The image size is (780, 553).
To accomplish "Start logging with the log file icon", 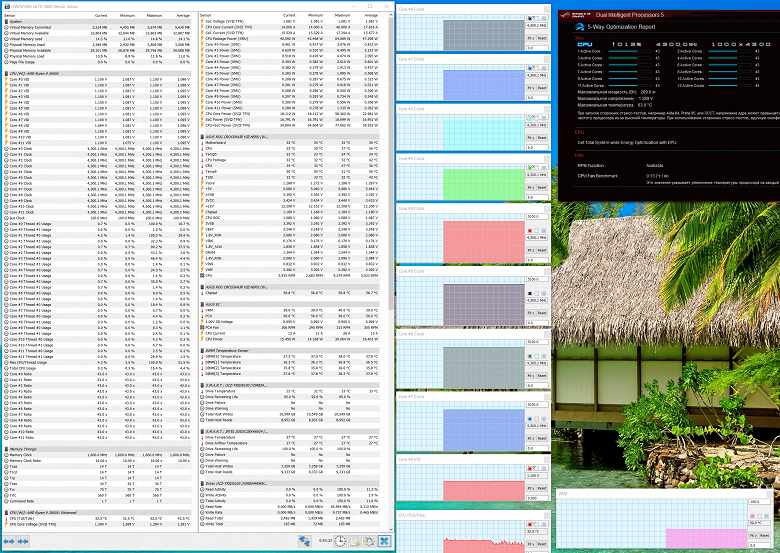I will coord(355,541).
